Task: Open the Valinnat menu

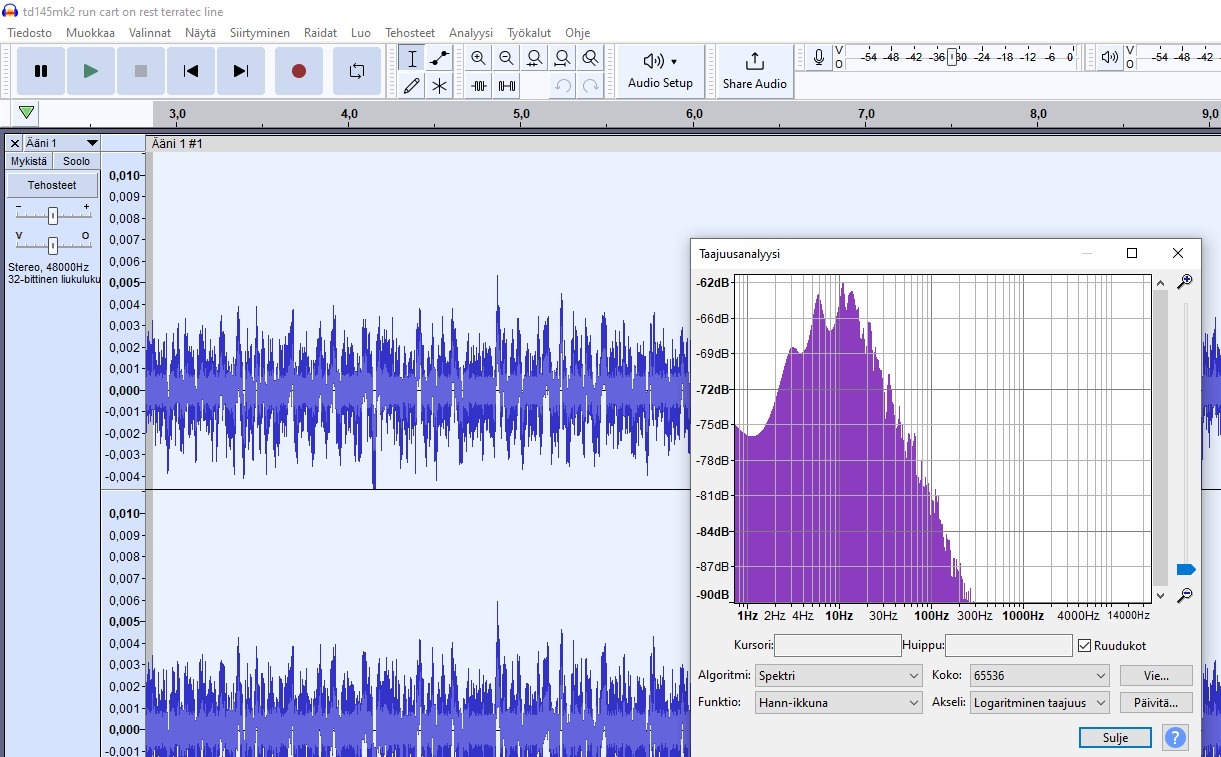Action: coord(150,33)
